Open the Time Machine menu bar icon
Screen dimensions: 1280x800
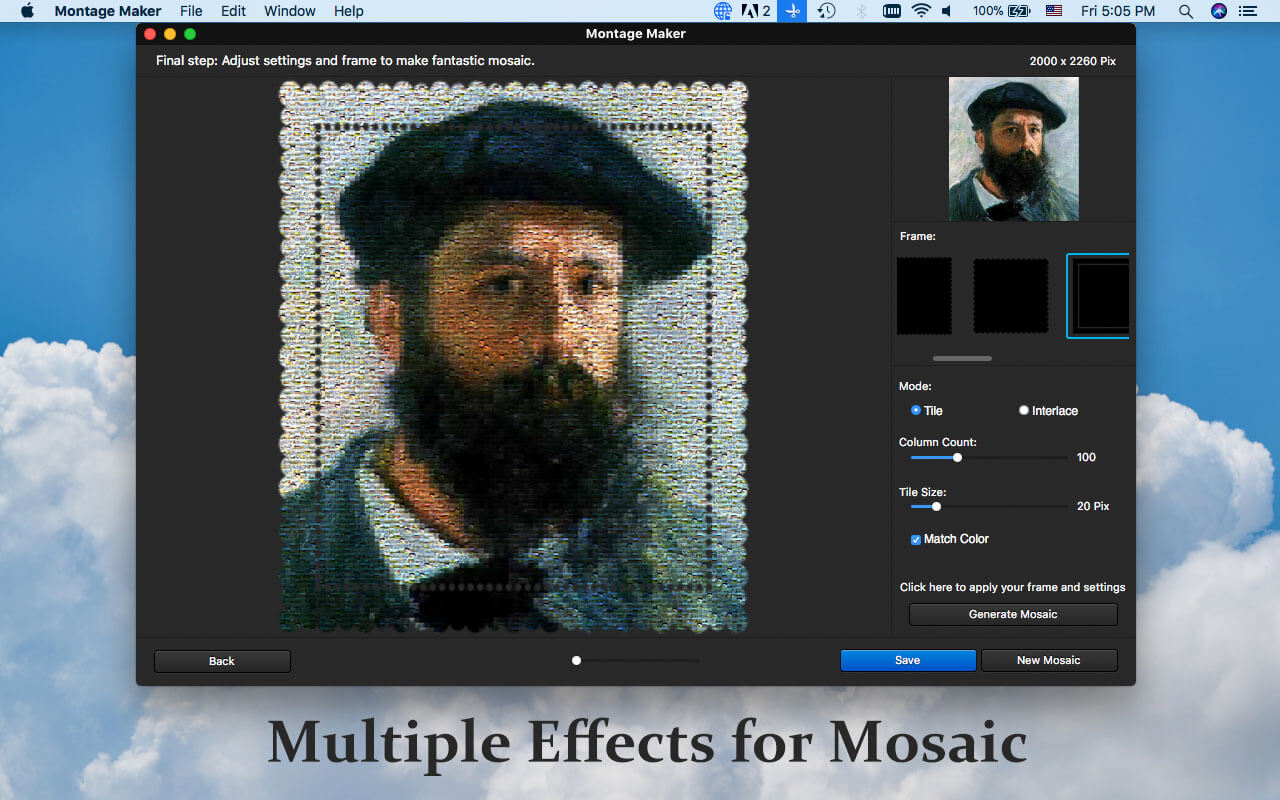point(826,11)
